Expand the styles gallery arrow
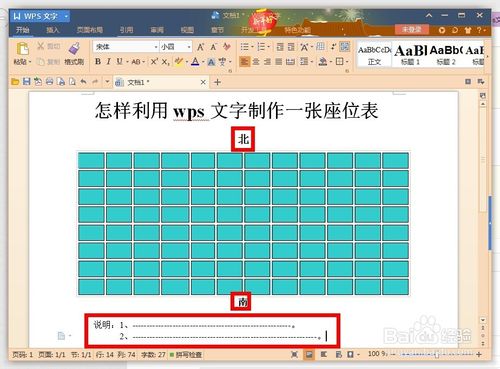This screenshot has height=369, width=500. (488, 55)
